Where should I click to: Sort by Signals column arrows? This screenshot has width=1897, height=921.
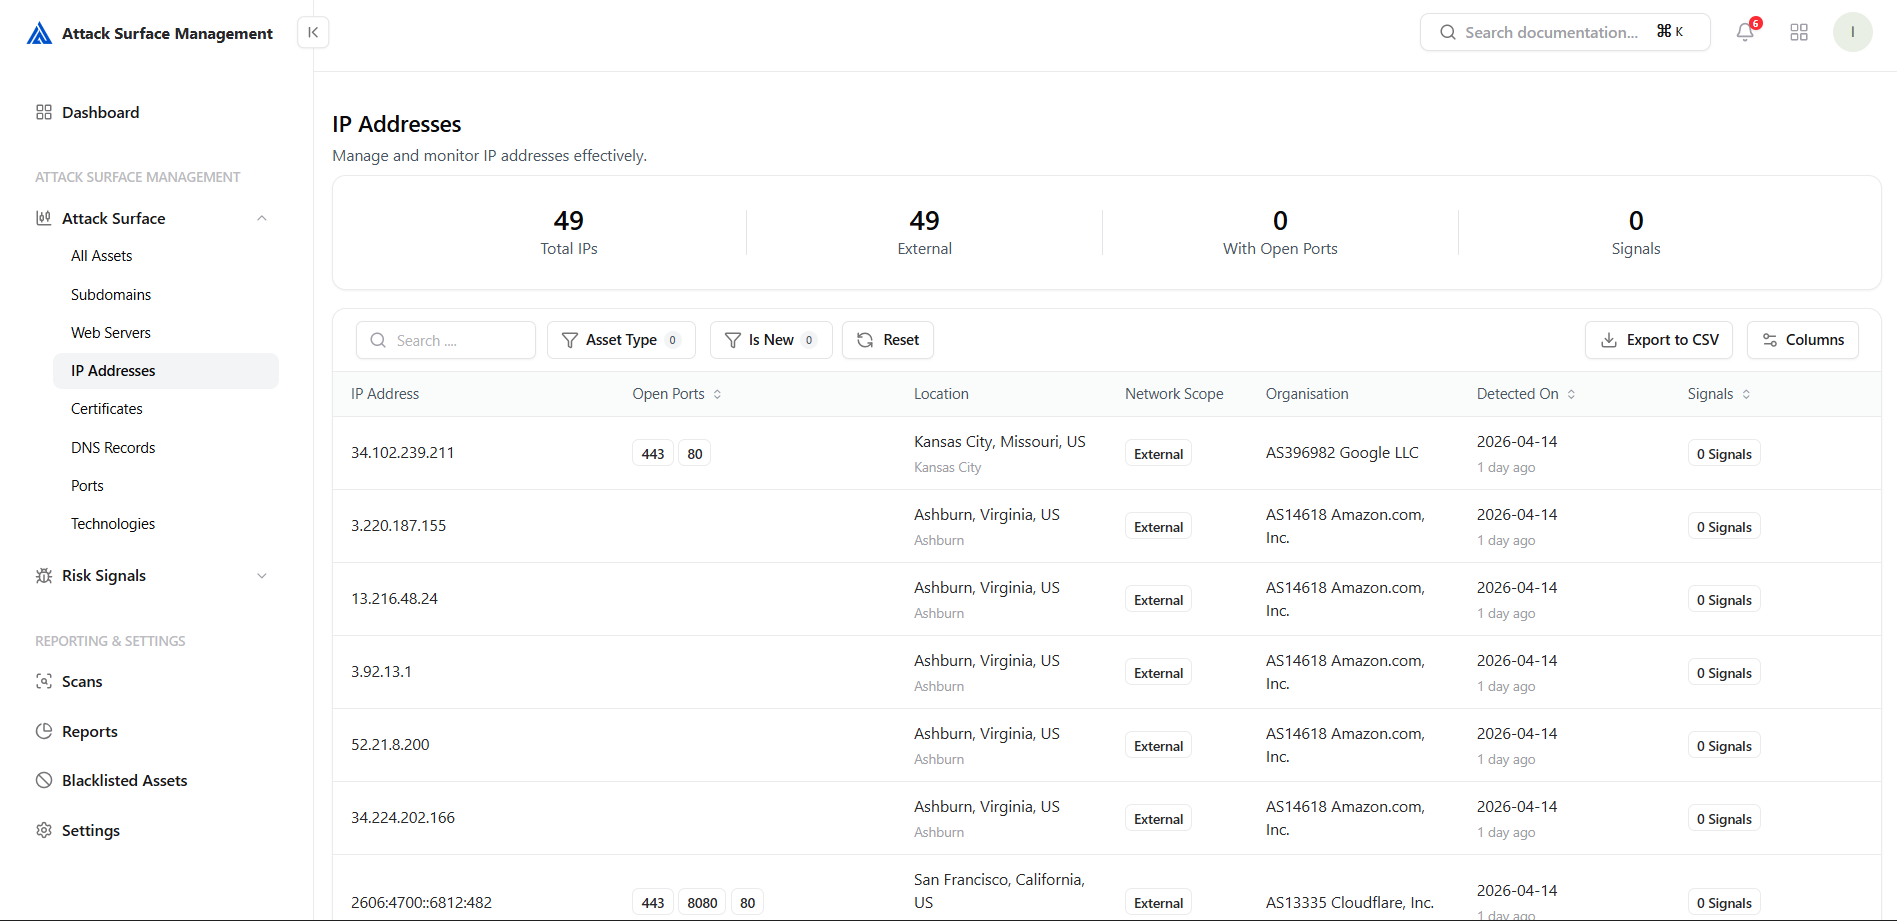pos(1746,394)
